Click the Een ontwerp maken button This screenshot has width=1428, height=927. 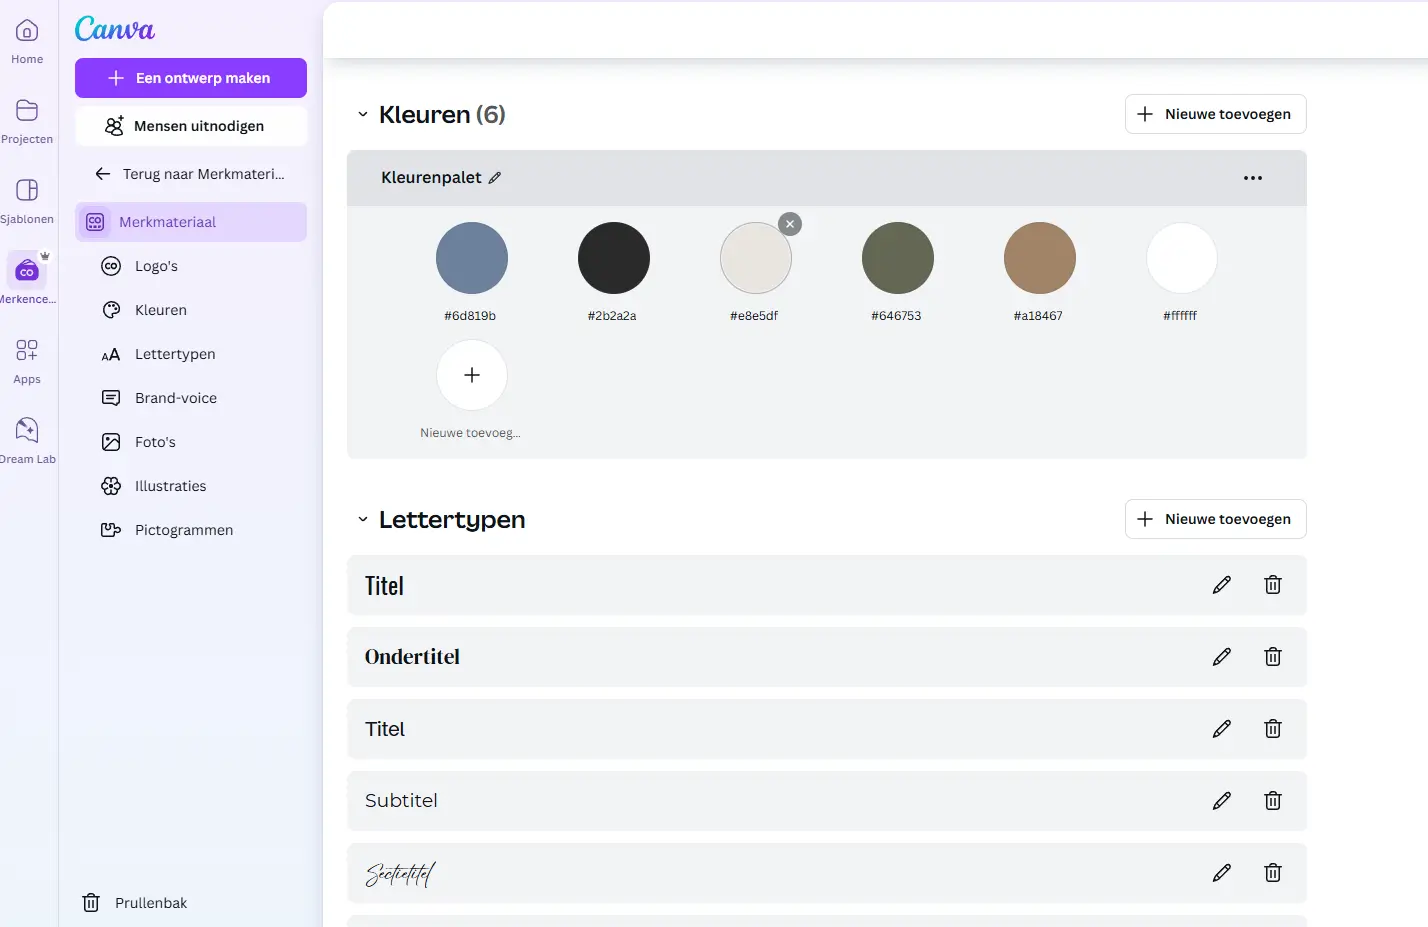coord(190,78)
